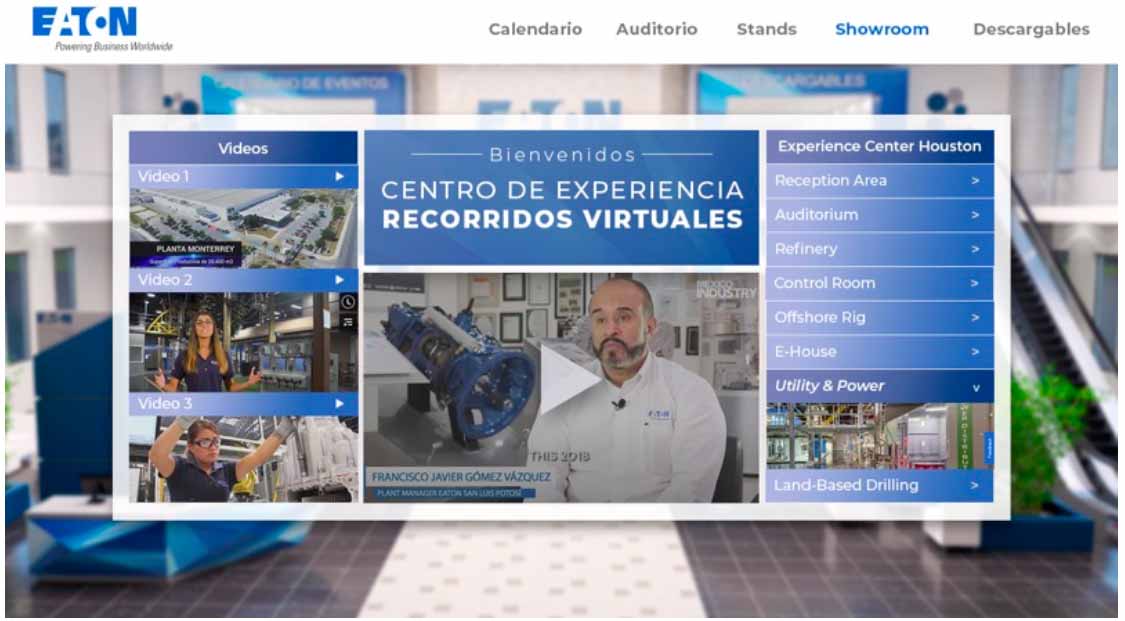Open the Utility & Power tour thumbnail
The height and width of the screenshot is (621, 1125).
click(x=879, y=436)
